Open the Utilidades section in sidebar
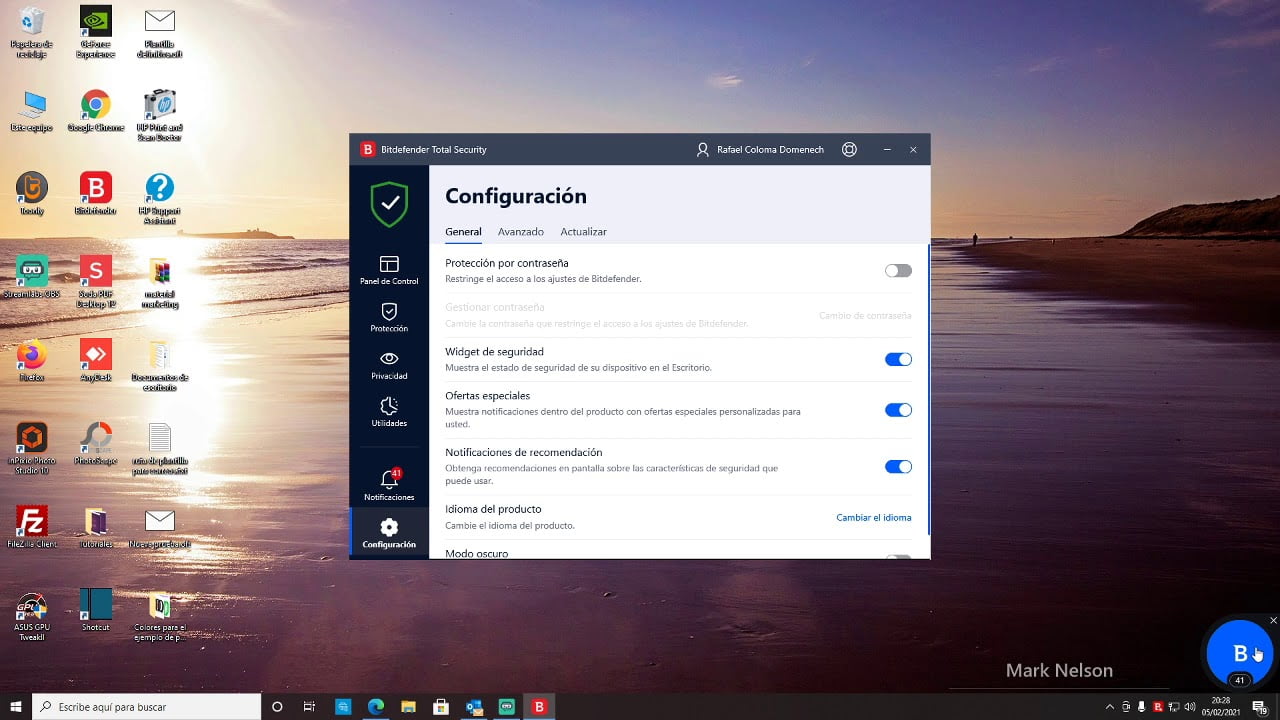Screen dimensions: 1280x720 coord(389,412)
